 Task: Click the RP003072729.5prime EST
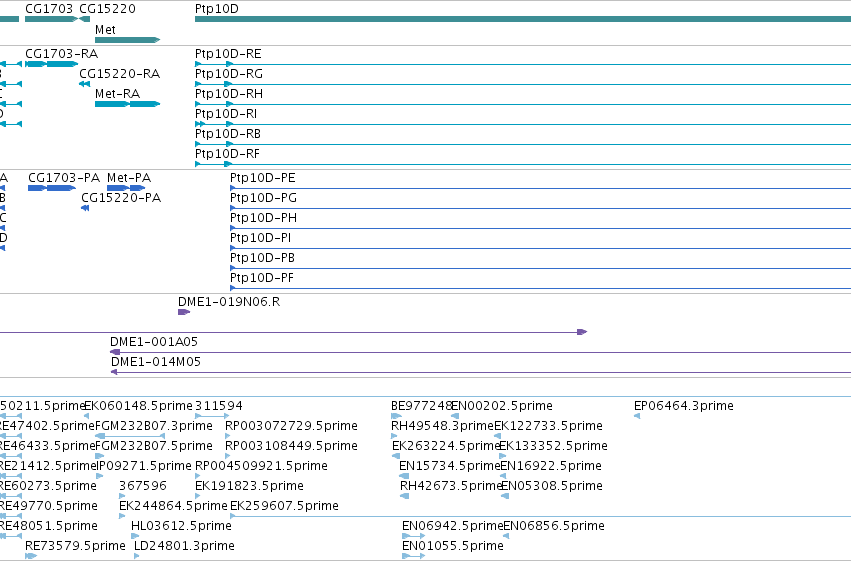click(291, 426)
